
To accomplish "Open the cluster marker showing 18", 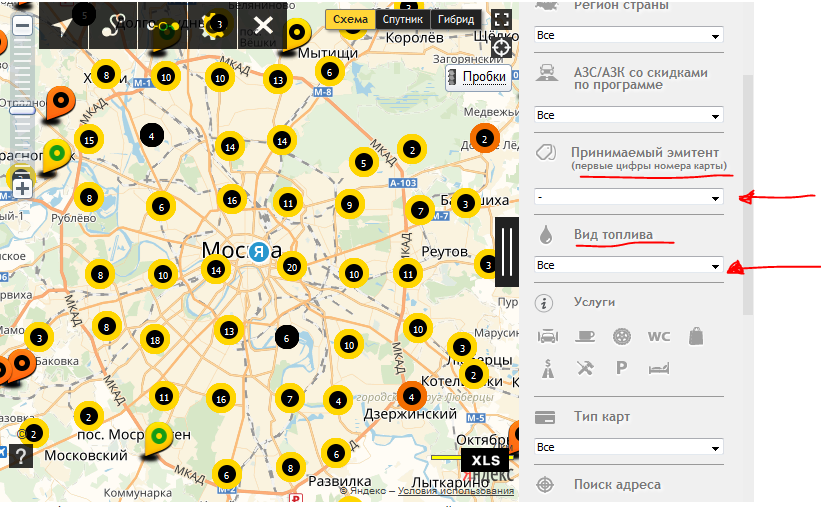I will [x=155, y=340].
